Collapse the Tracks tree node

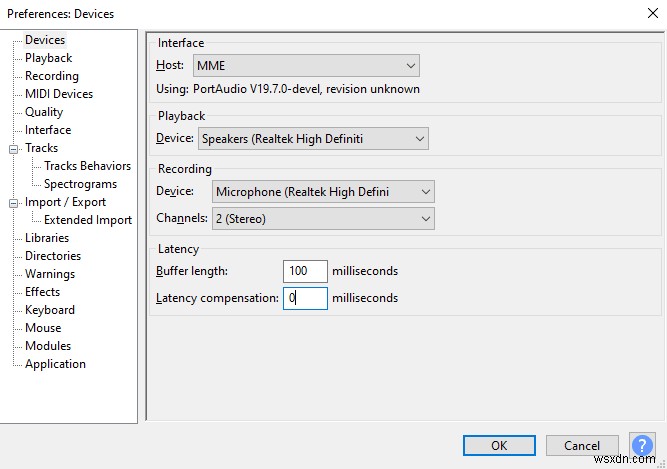[14, 148]
